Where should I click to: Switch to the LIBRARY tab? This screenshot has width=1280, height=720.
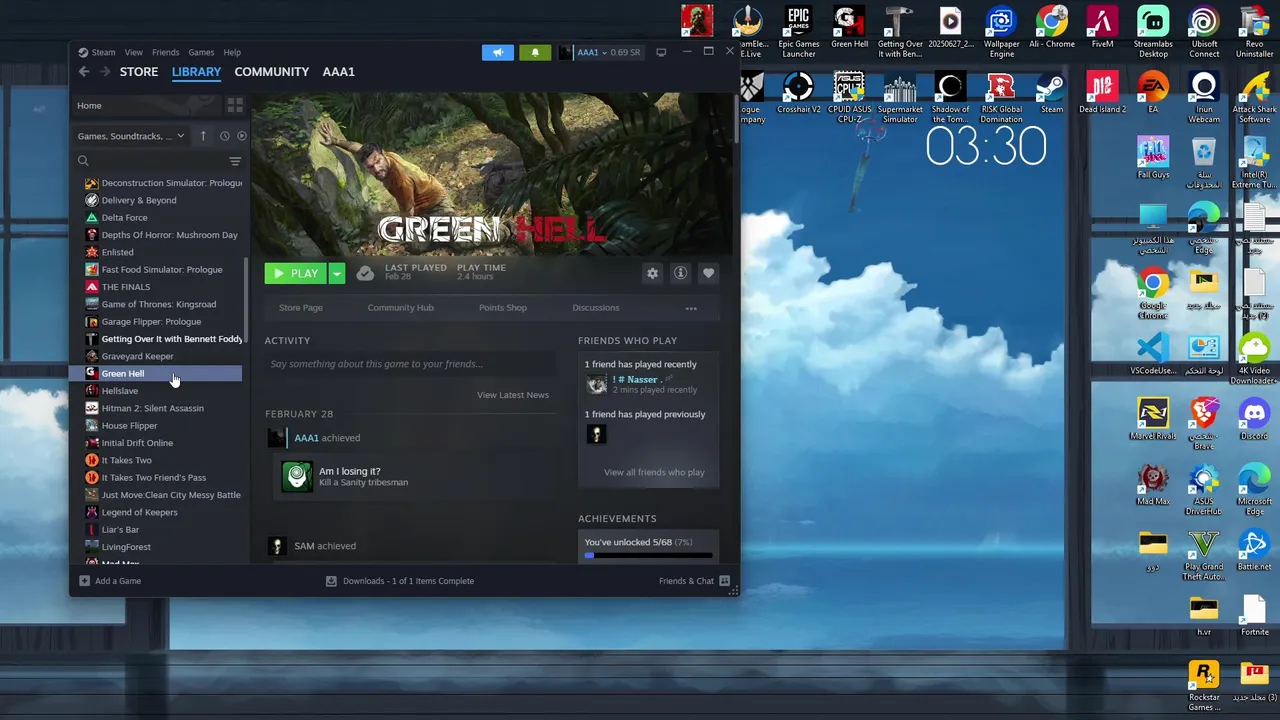pyautogui.click(x=196, y=72)
